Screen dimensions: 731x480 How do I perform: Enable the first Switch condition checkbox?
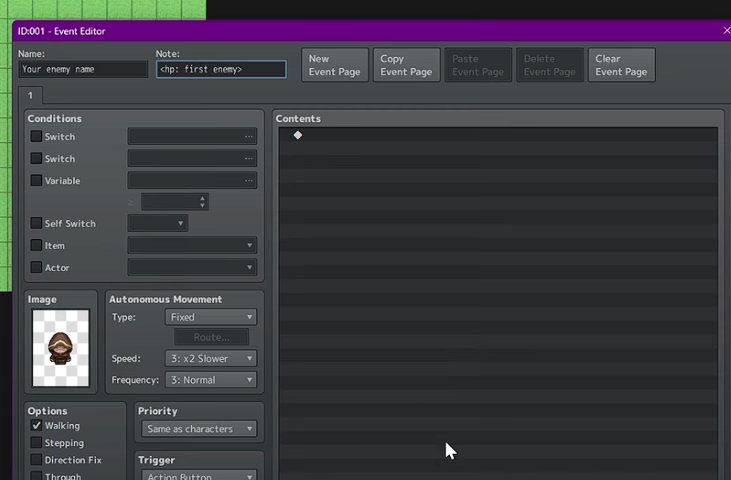[37, 137]
